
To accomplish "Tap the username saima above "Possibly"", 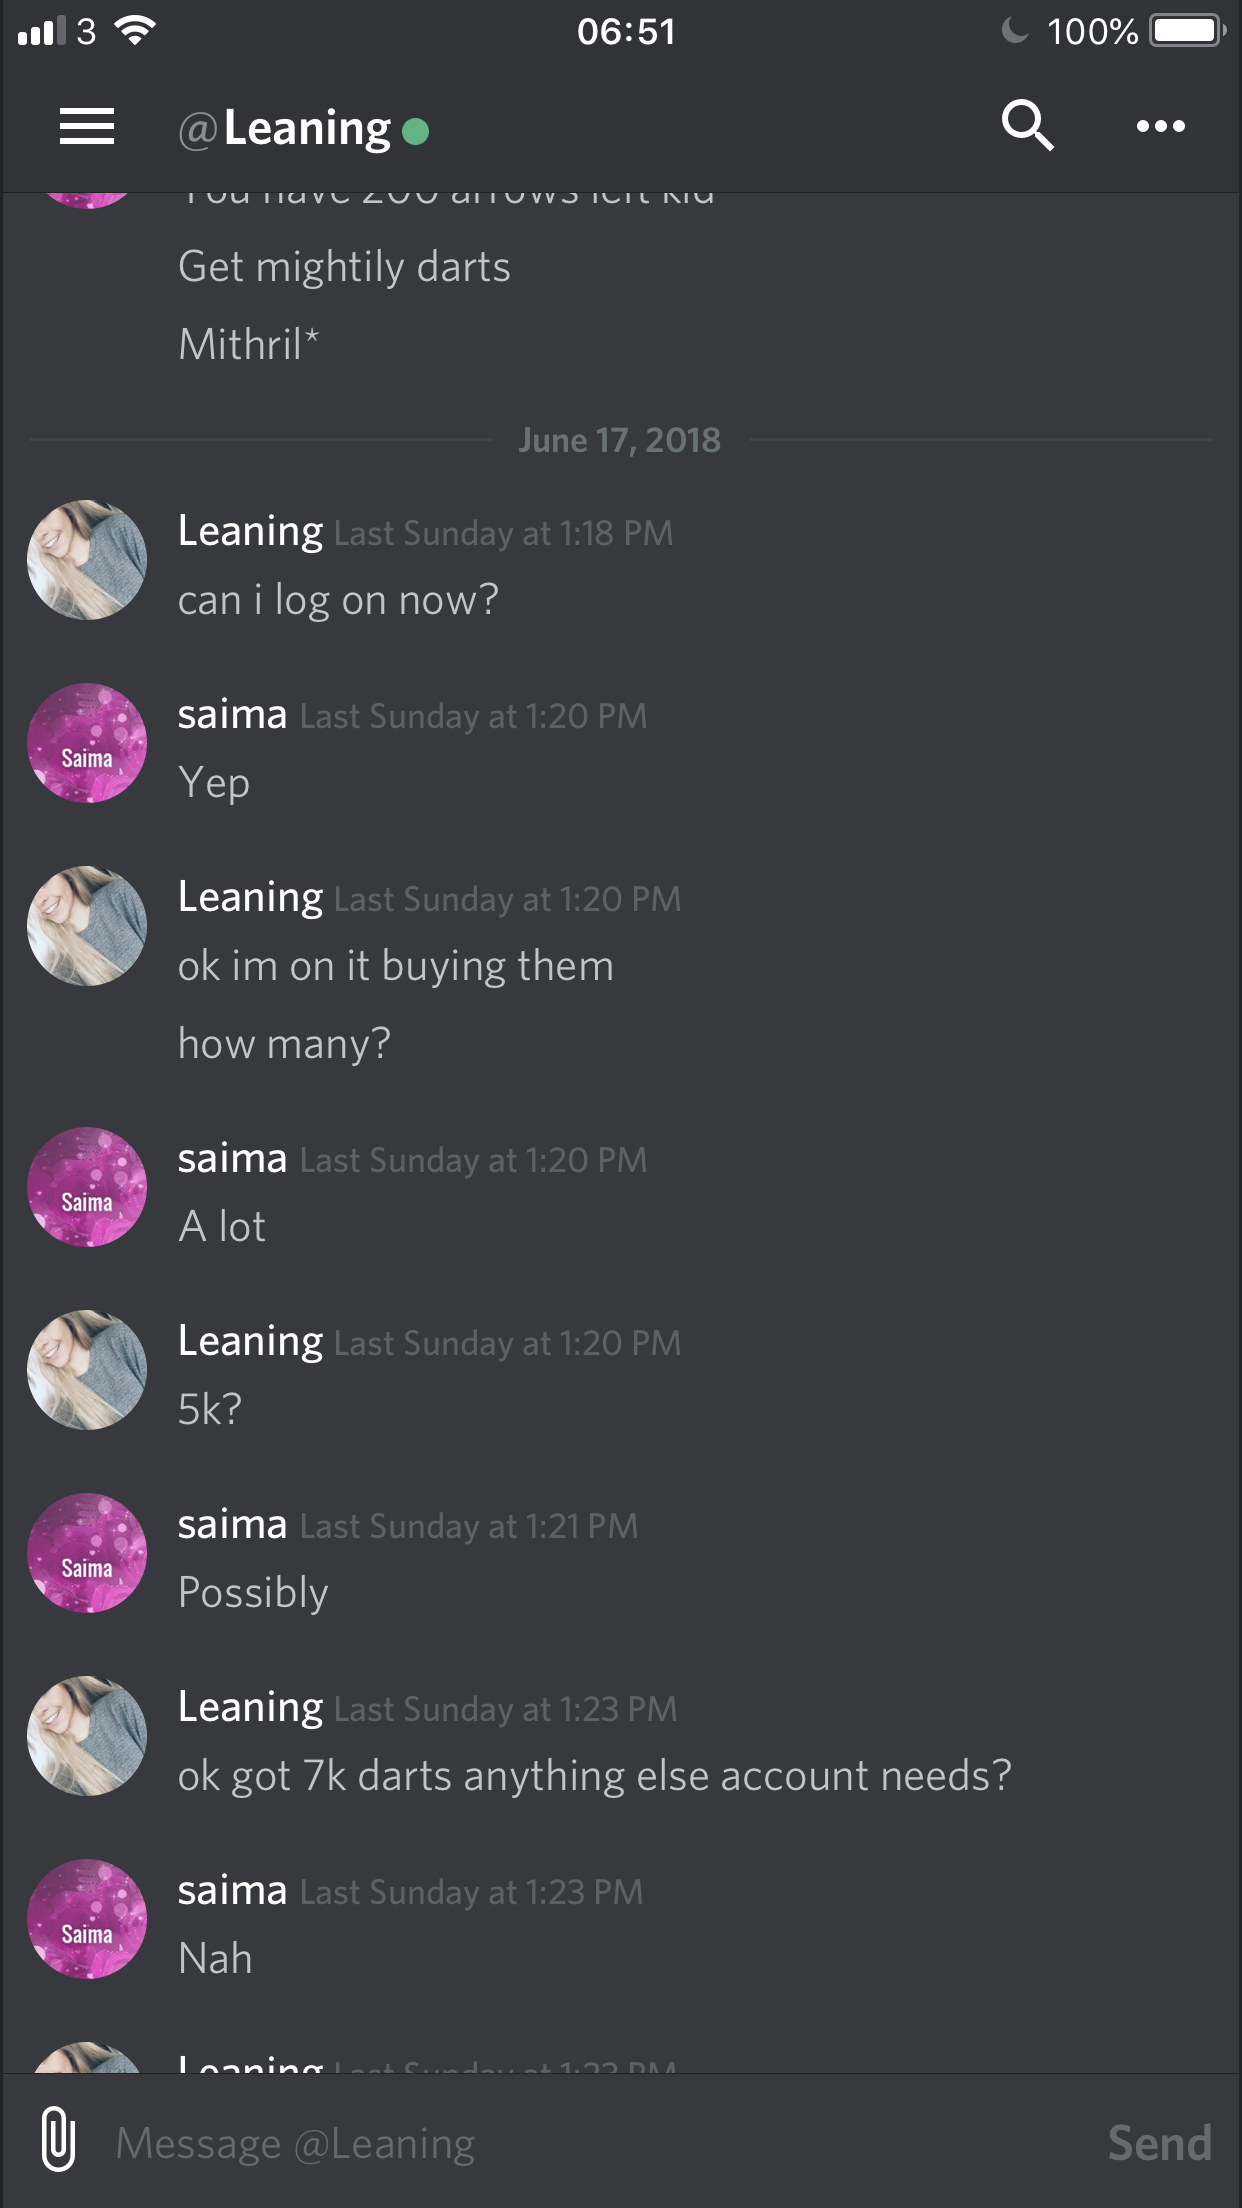I will click(232, 1524).
